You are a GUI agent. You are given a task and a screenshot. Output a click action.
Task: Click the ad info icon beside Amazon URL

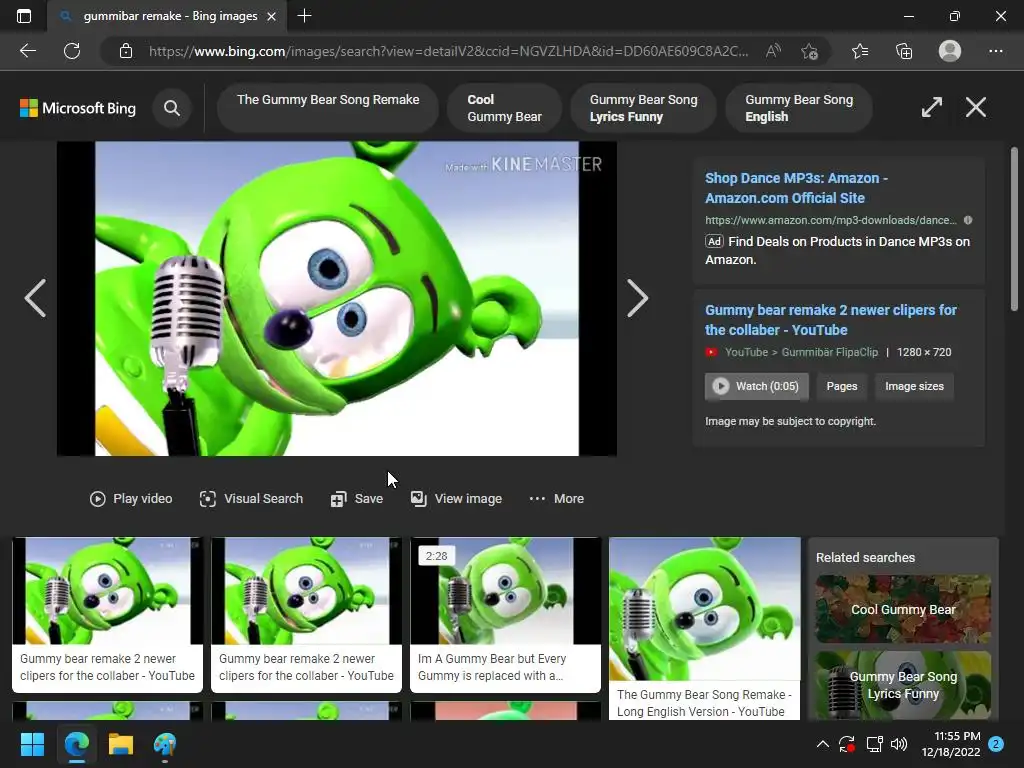[x=968, y=220]
